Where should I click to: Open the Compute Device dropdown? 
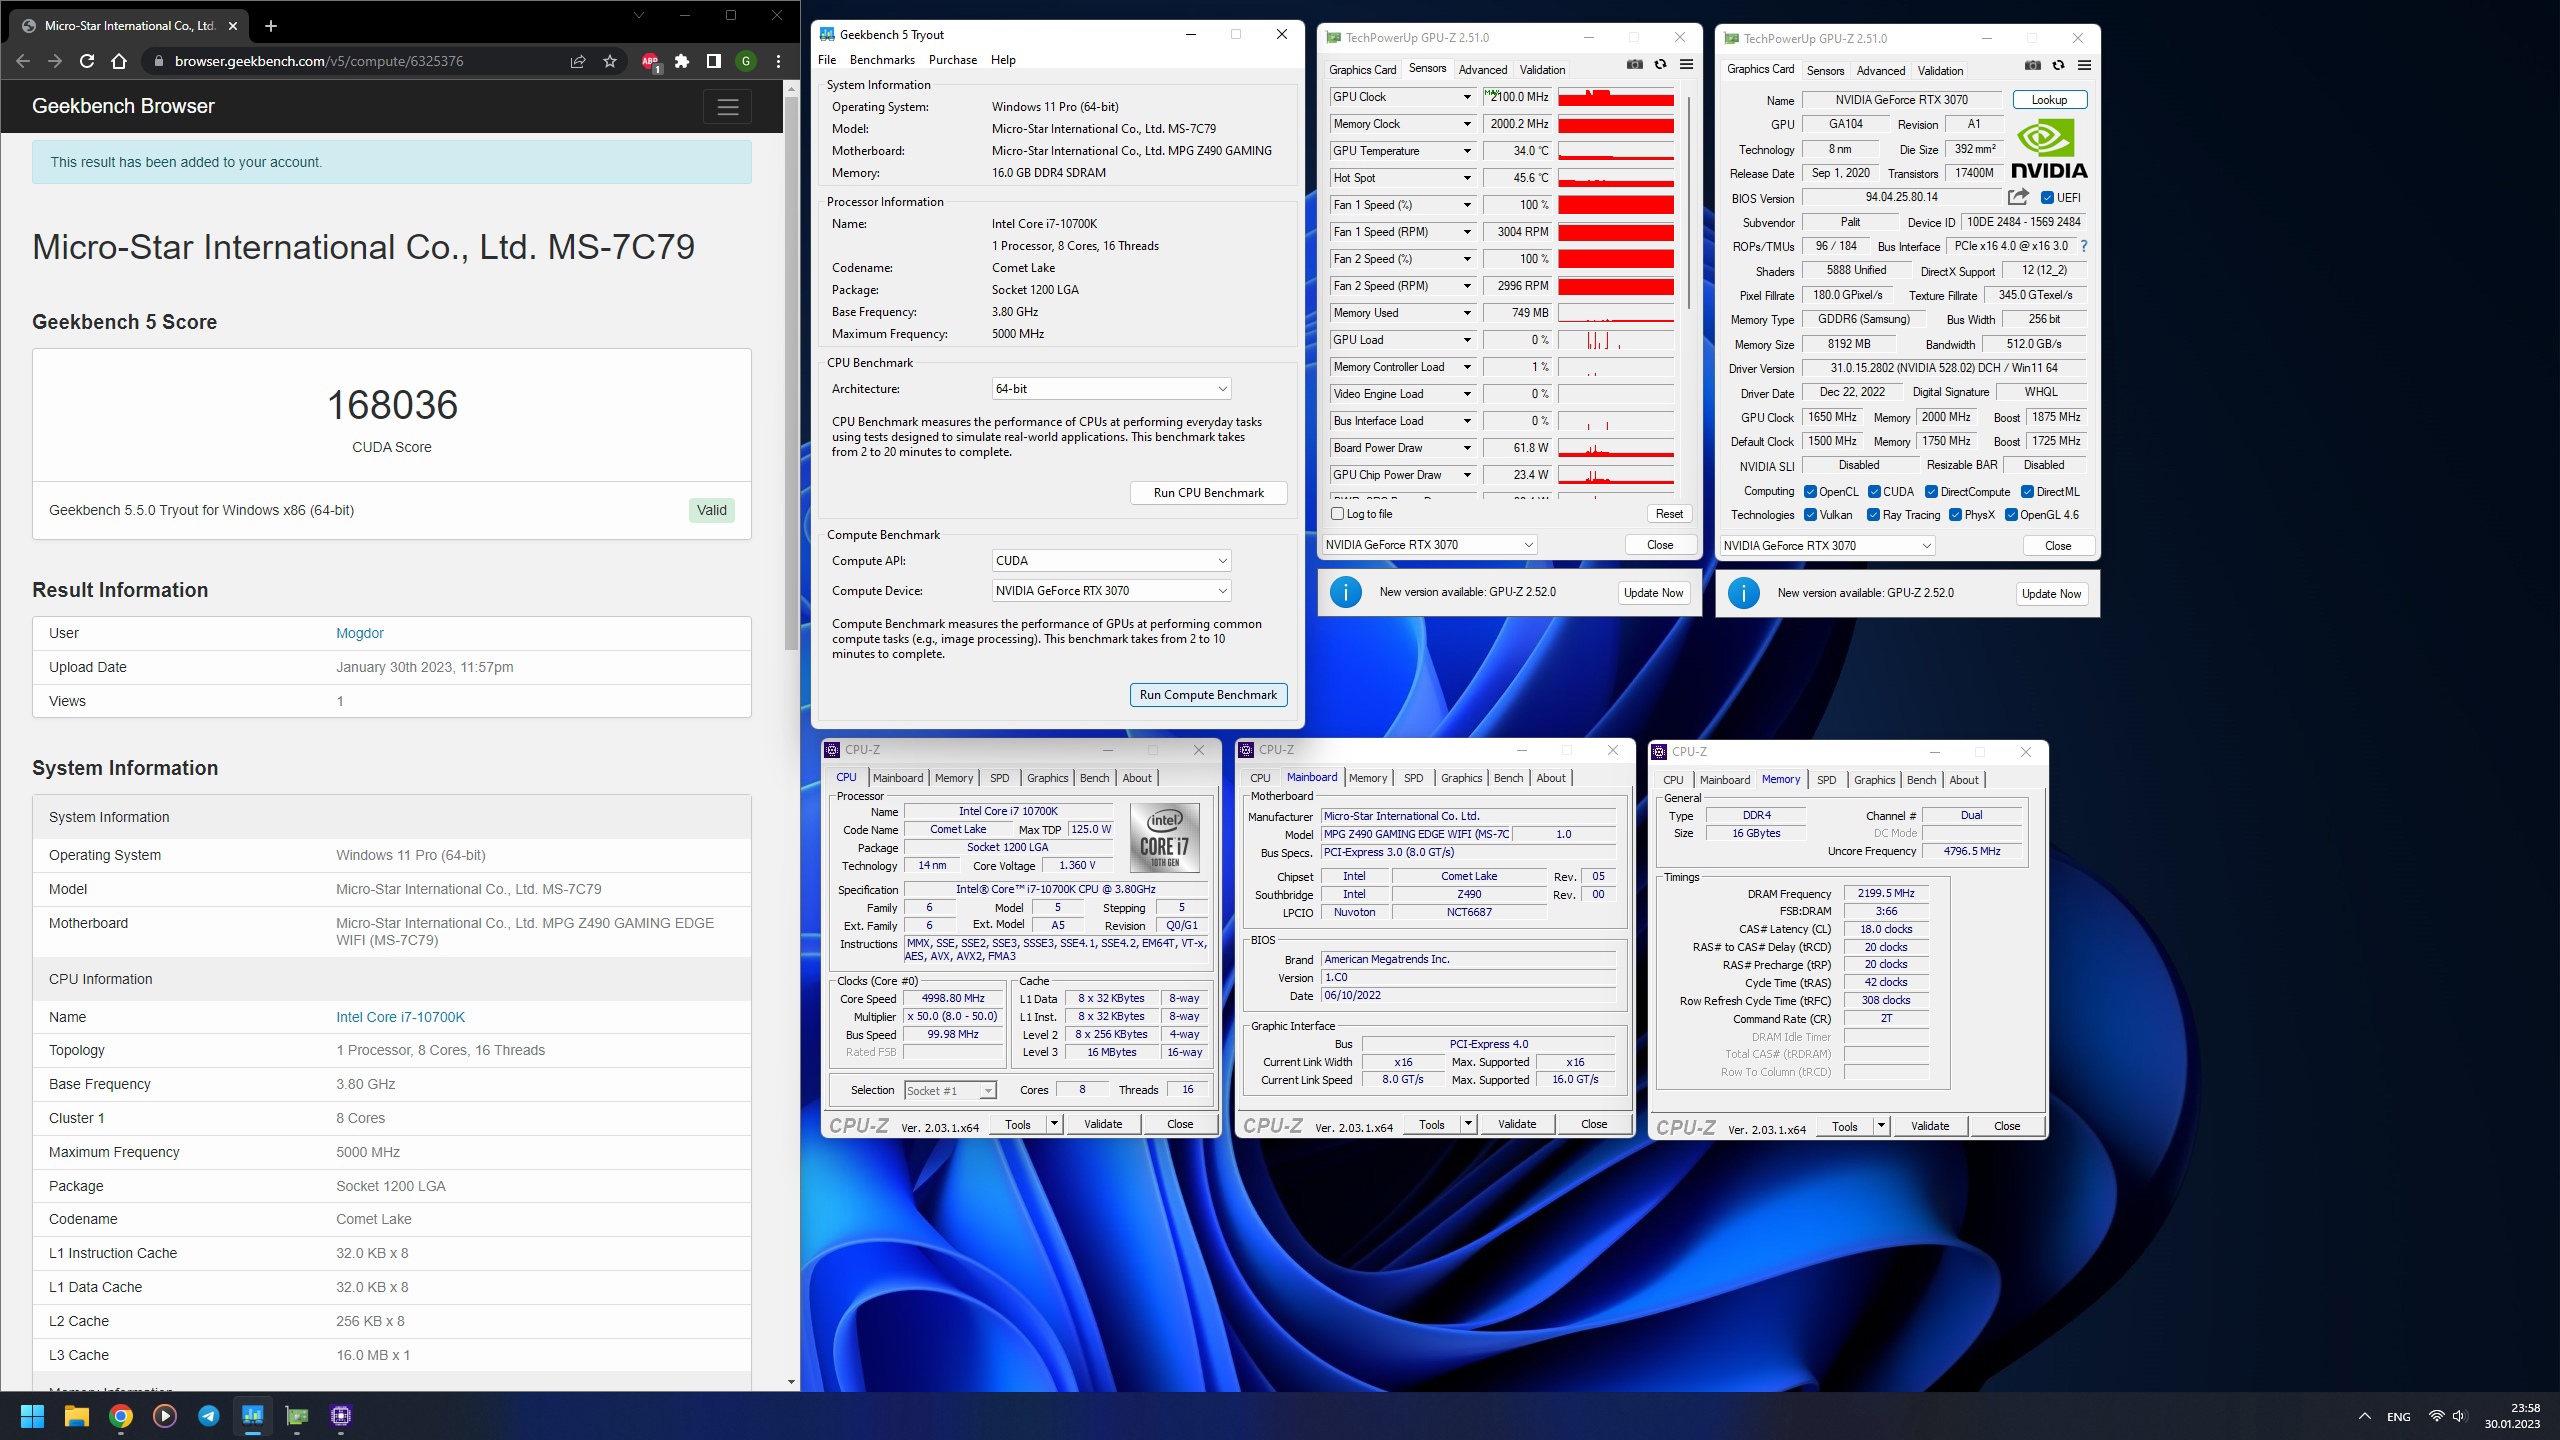(x=1111, y=591)
